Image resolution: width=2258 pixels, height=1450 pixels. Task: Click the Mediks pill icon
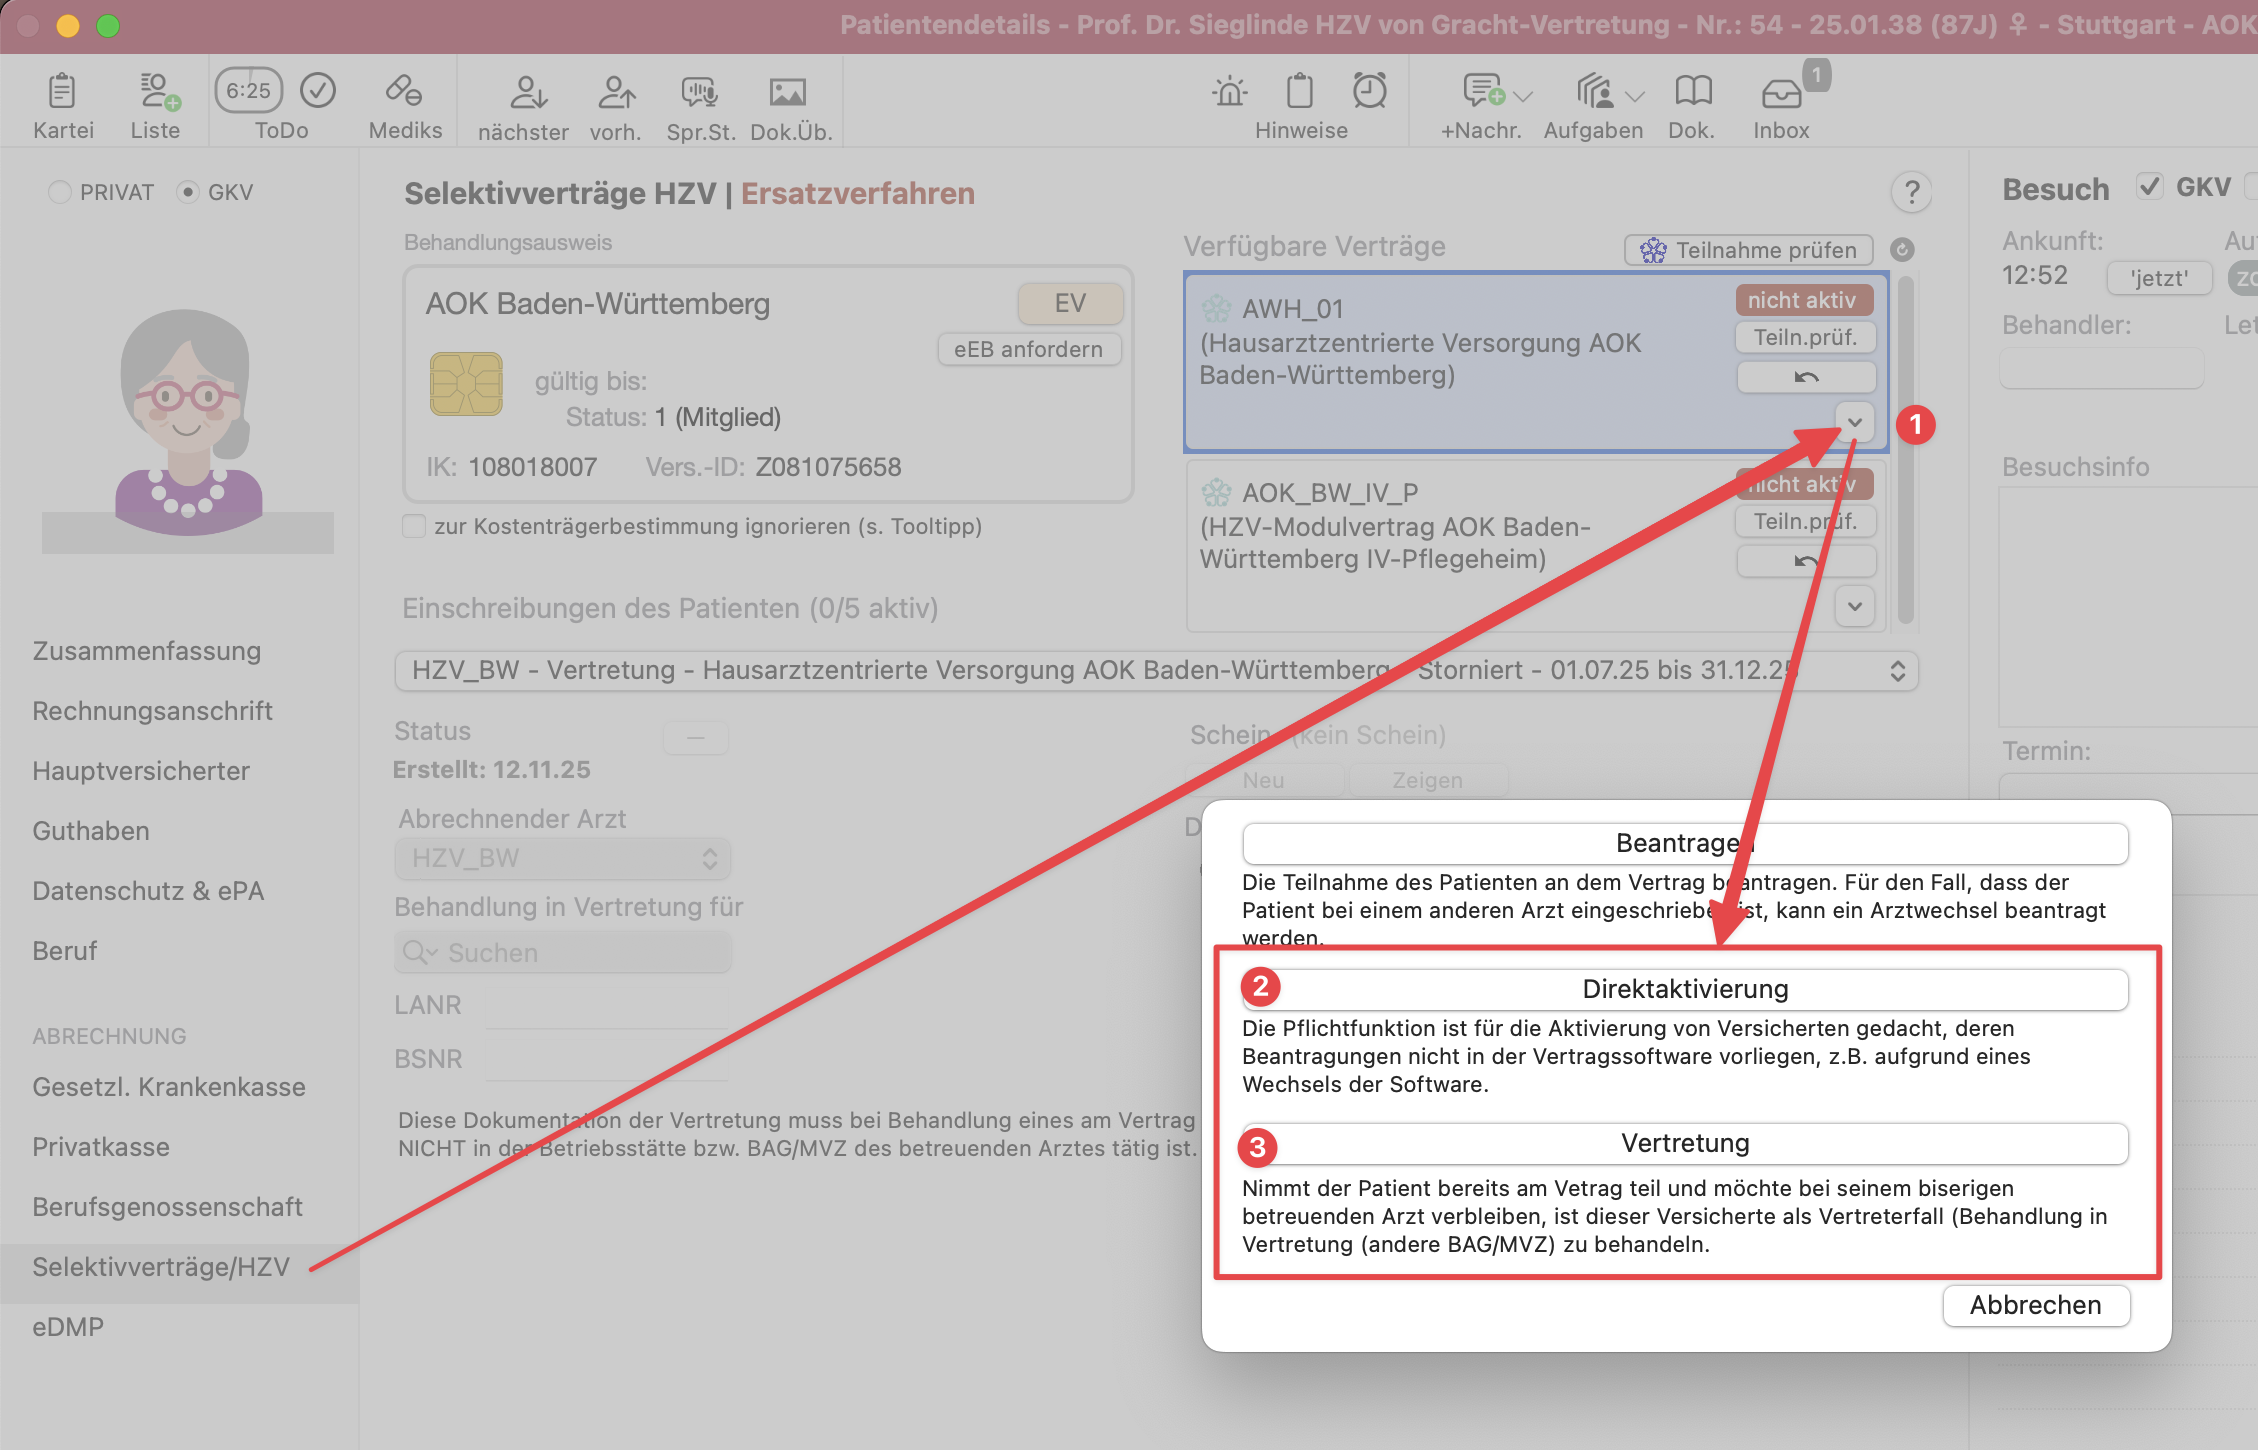point(404,92)
